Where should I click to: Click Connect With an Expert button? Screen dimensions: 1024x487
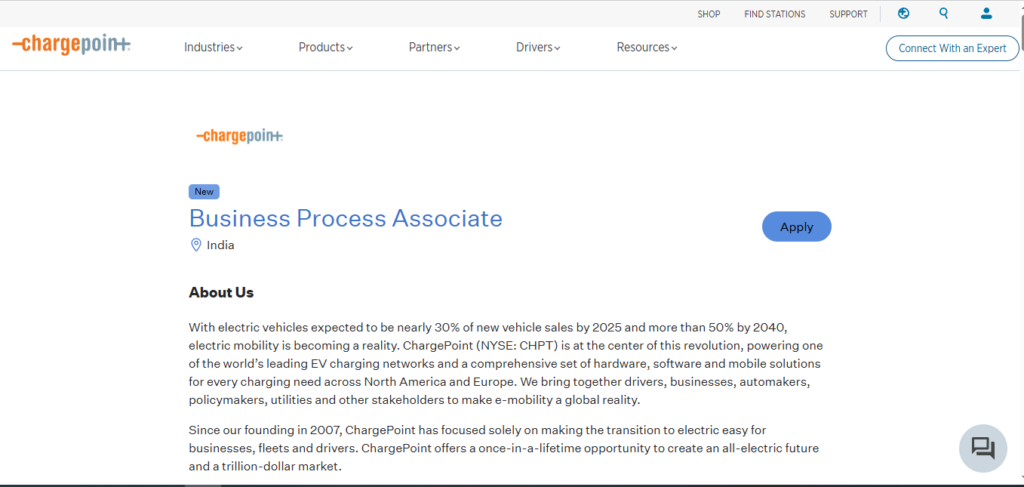(x=952, y=48)
